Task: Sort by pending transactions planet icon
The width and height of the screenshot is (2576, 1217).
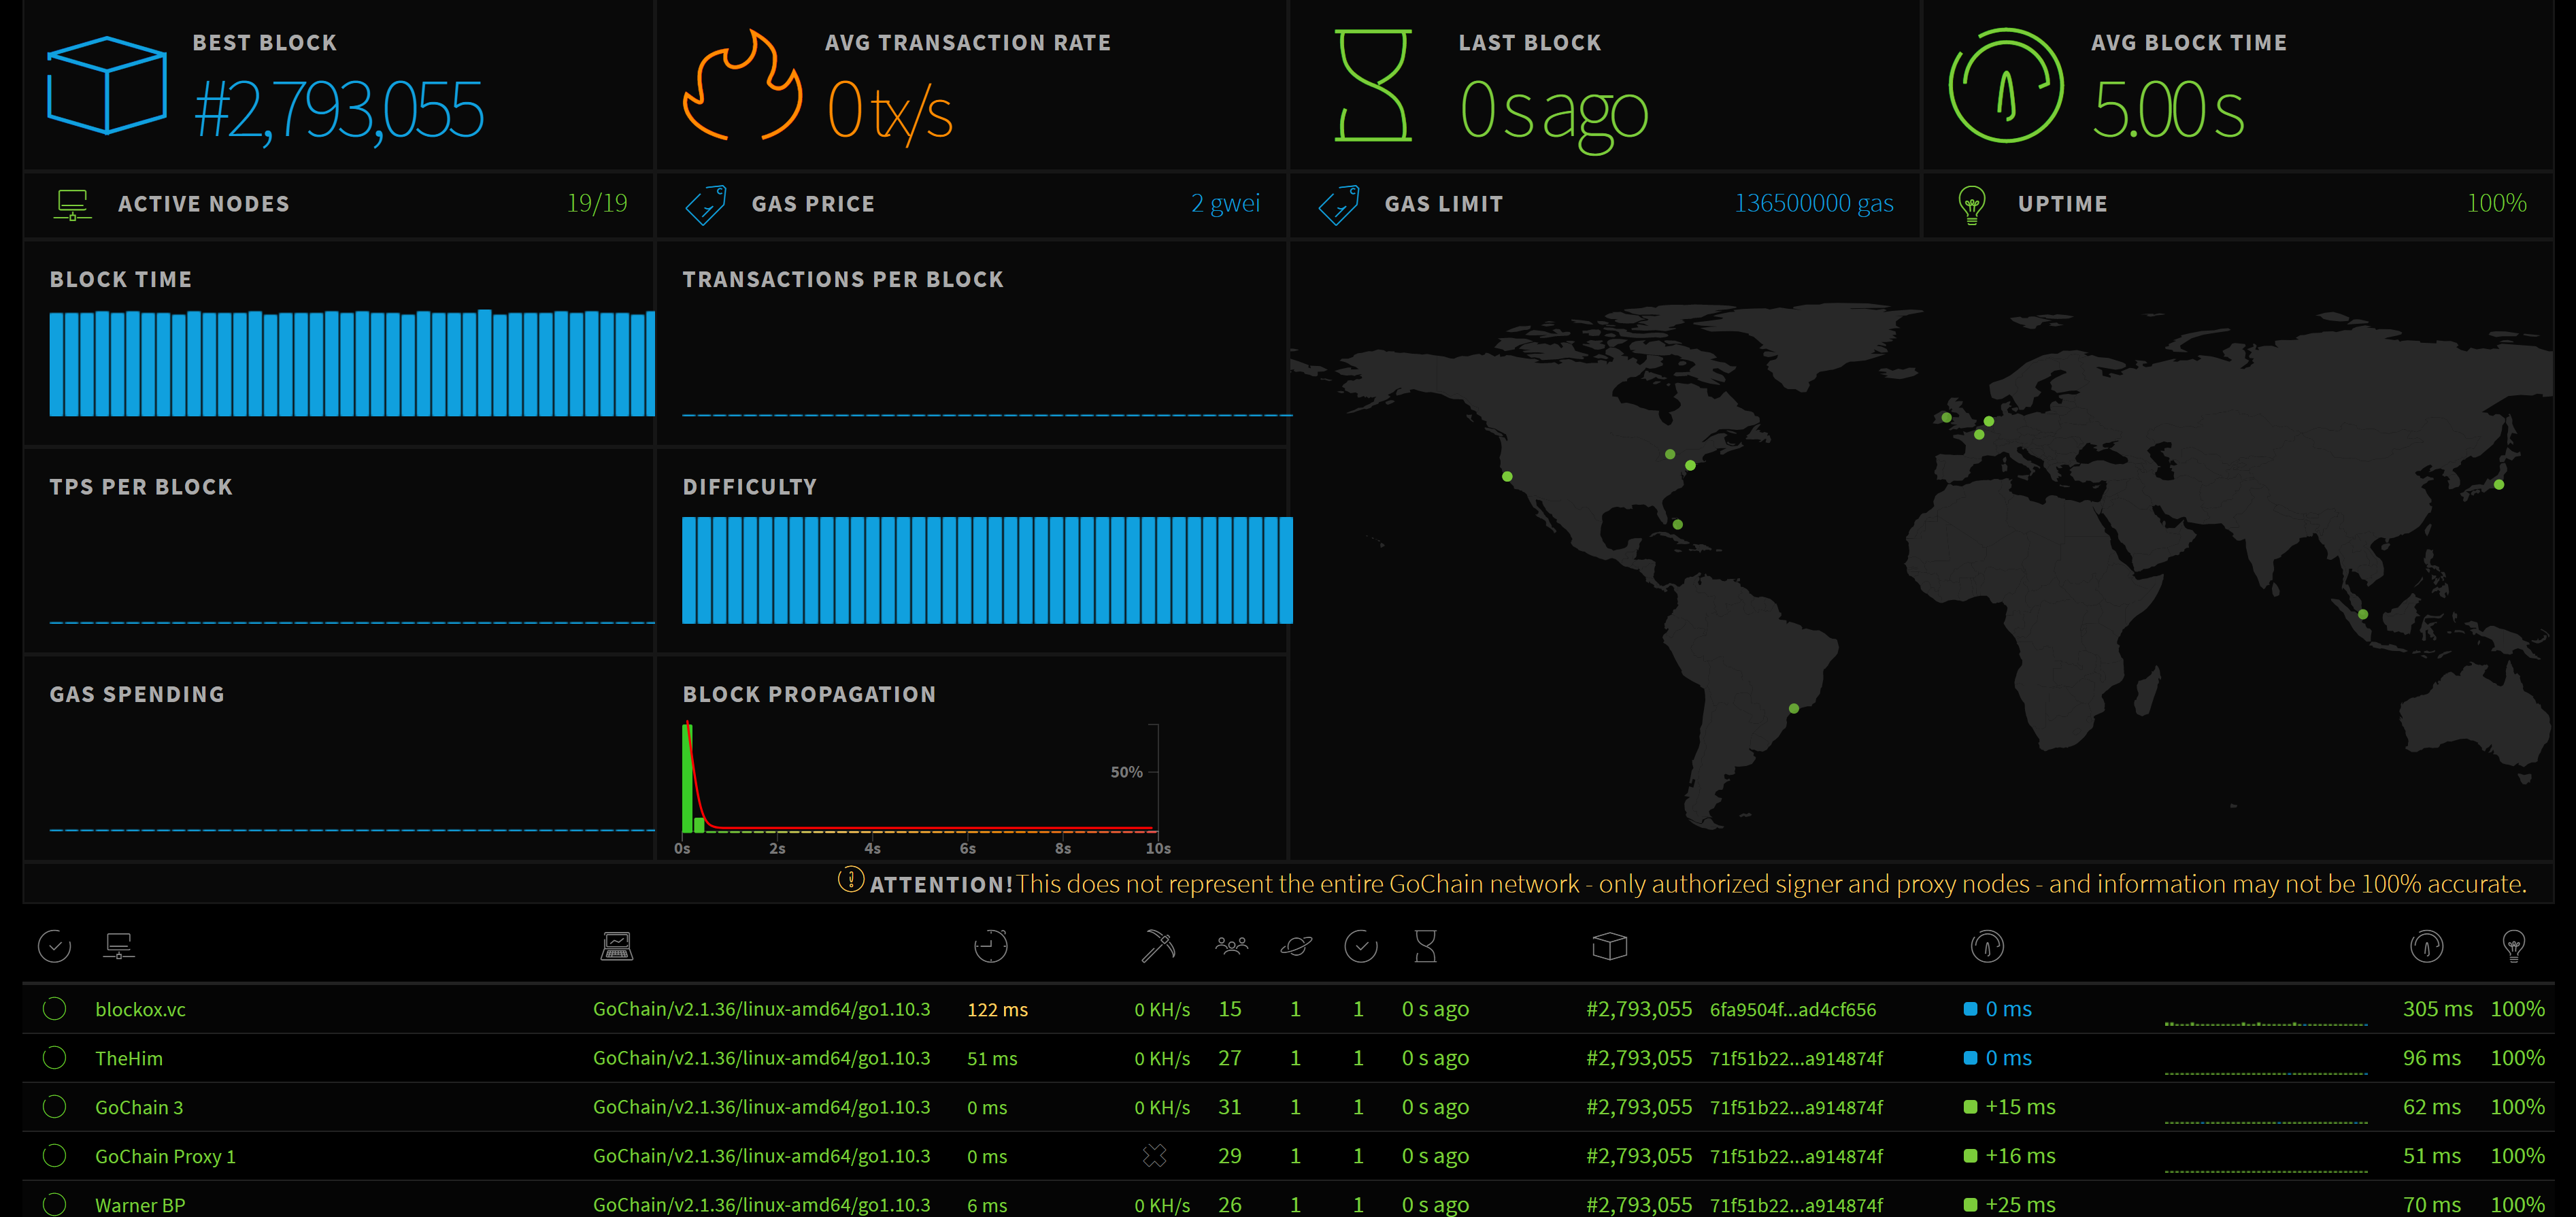Action: pyautogui.click(x=1296, y=946)
